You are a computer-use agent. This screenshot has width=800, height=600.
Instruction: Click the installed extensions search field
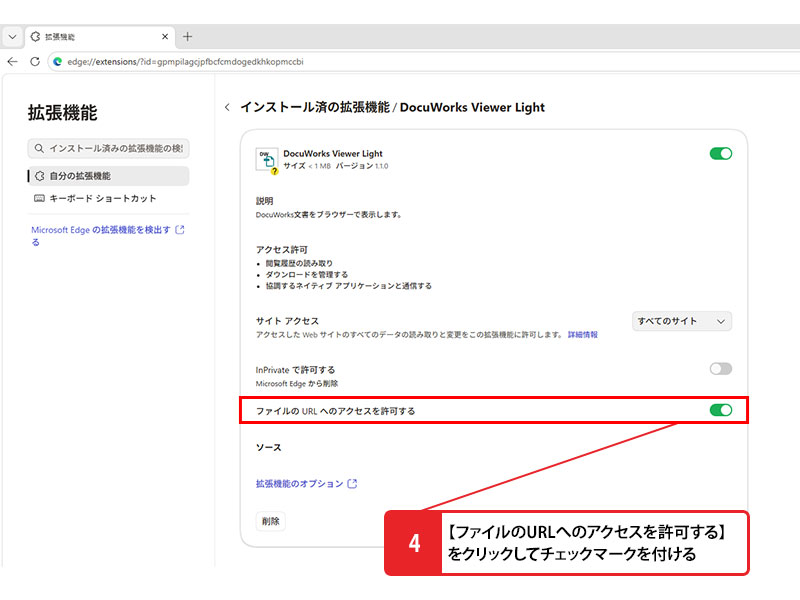coord(108,148)
